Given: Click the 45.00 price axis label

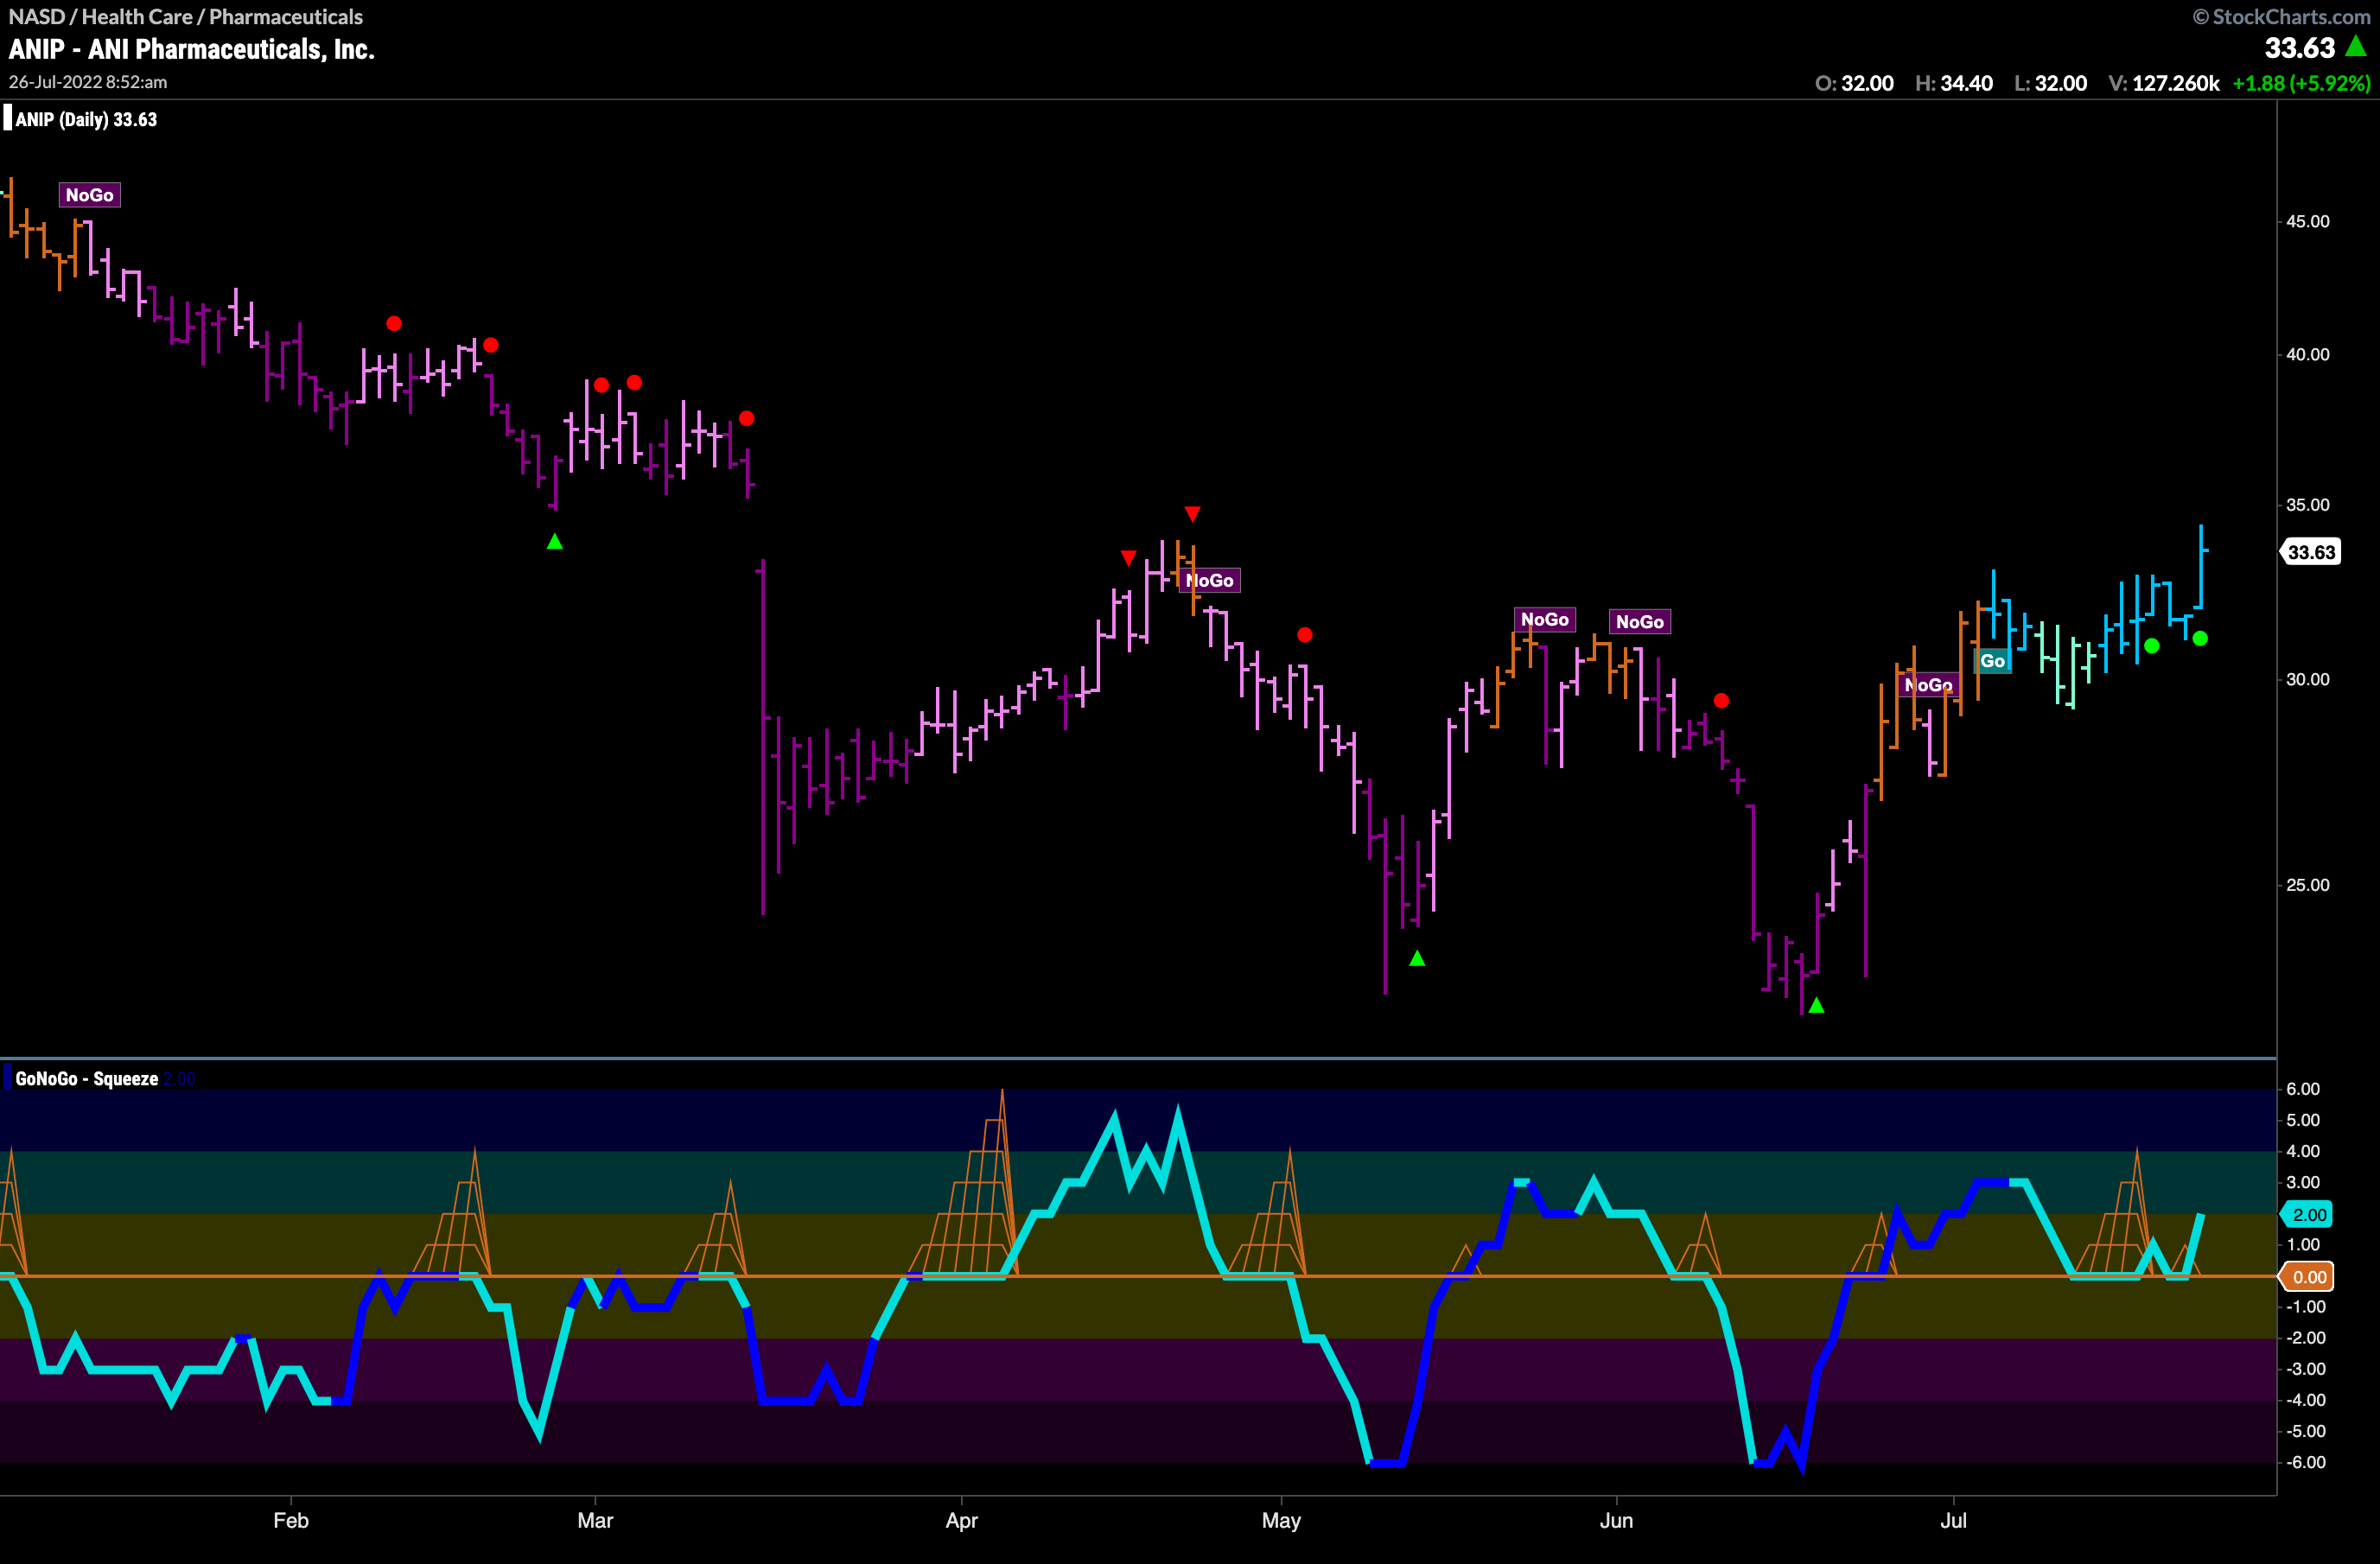Looking at the screenshot, I should click(2307, 221).
